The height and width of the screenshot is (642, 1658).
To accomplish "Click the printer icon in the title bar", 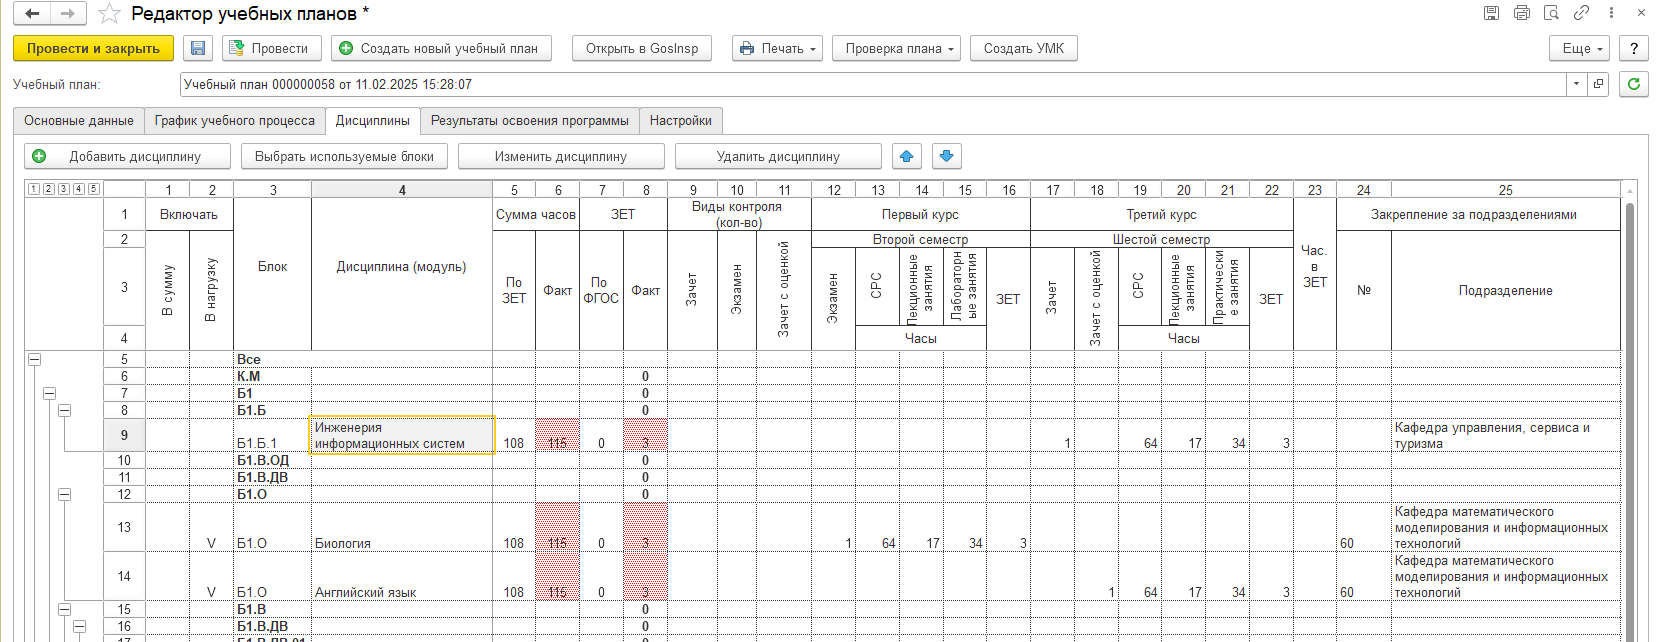I will click(1522, 13).
